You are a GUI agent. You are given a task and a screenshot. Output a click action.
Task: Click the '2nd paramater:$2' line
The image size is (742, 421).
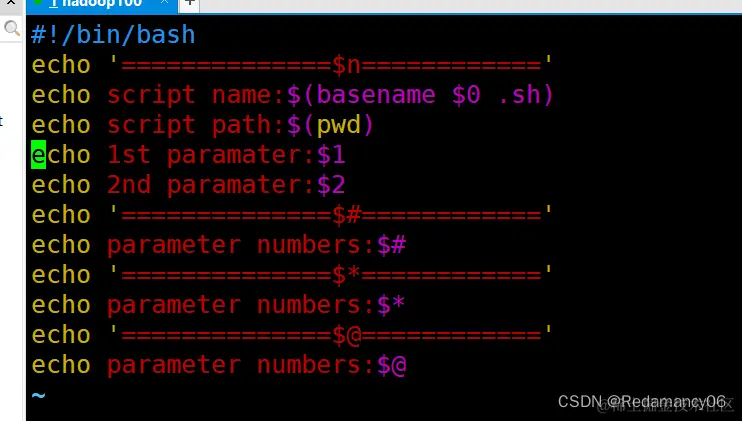coord(188,185)
